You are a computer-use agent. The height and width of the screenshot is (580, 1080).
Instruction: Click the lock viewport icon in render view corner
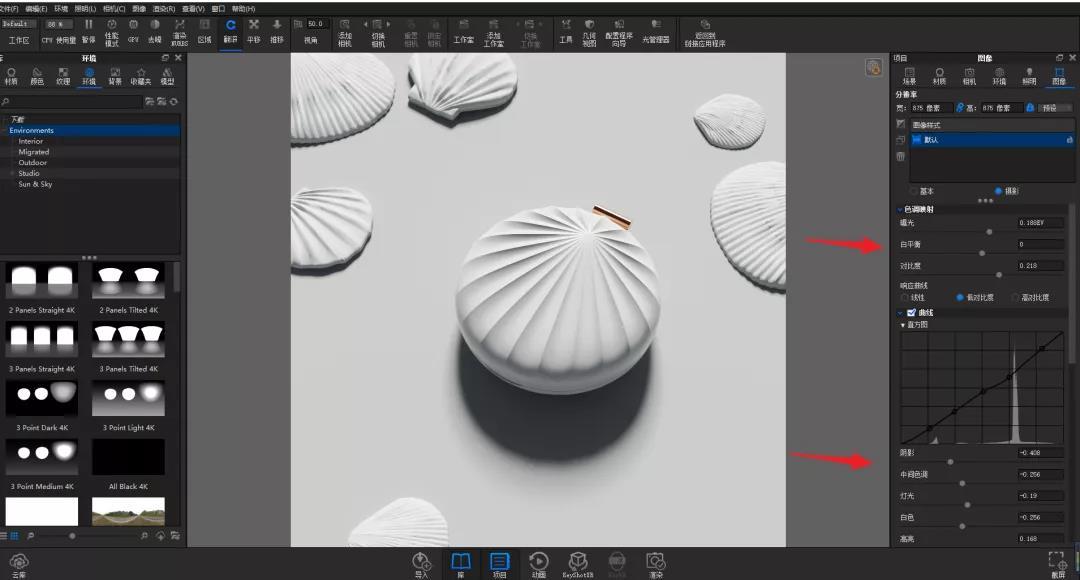[873, 68]
